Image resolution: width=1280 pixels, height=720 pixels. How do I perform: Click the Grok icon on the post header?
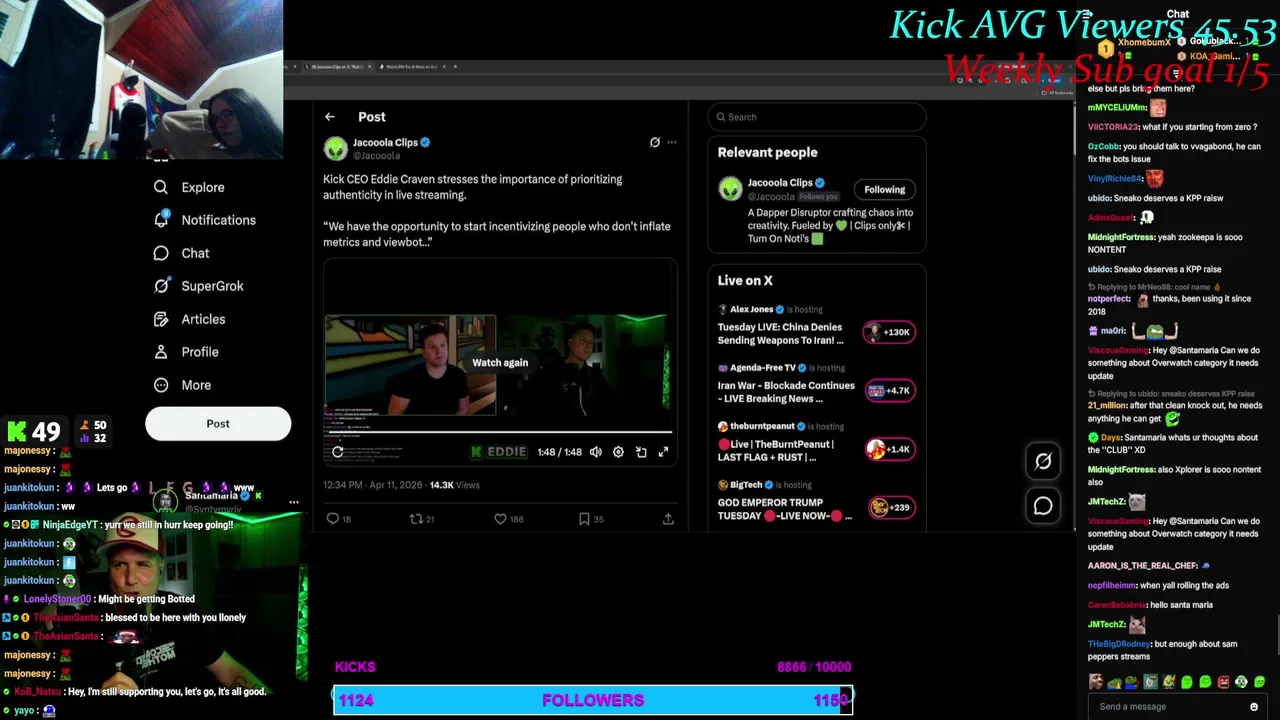pos(655,142)
